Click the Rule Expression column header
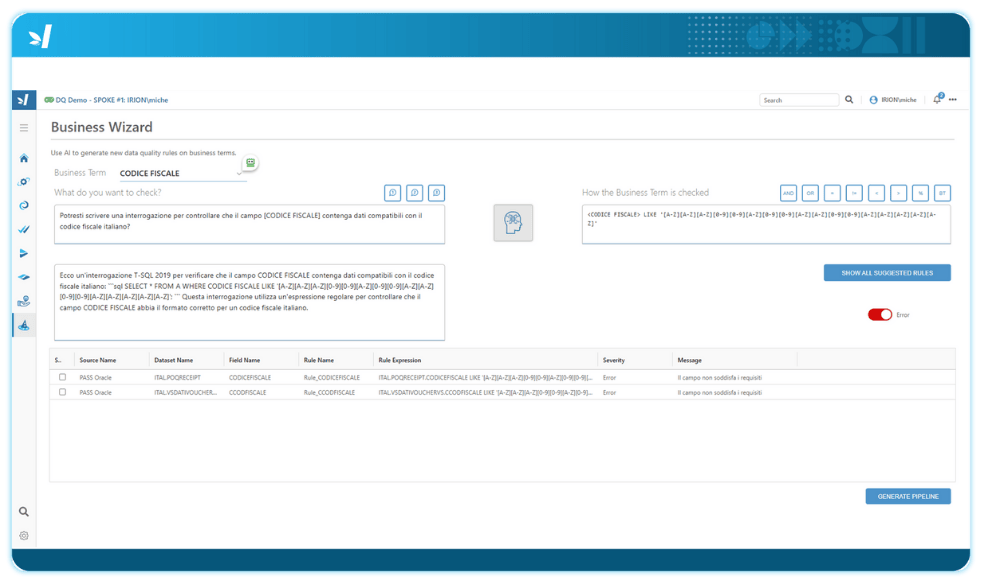Image resolution: width=983 pixels, height=582 pixels. tap(399, 360)
